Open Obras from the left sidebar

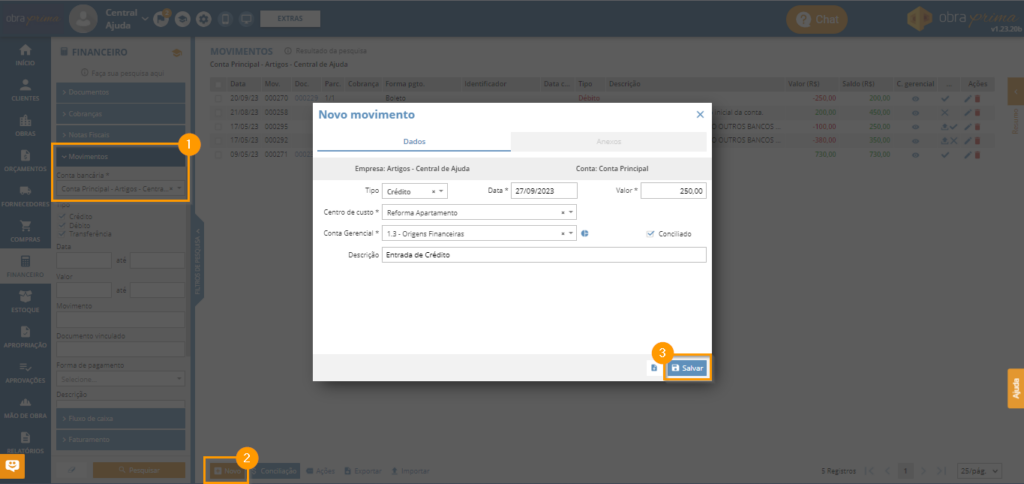25,125
